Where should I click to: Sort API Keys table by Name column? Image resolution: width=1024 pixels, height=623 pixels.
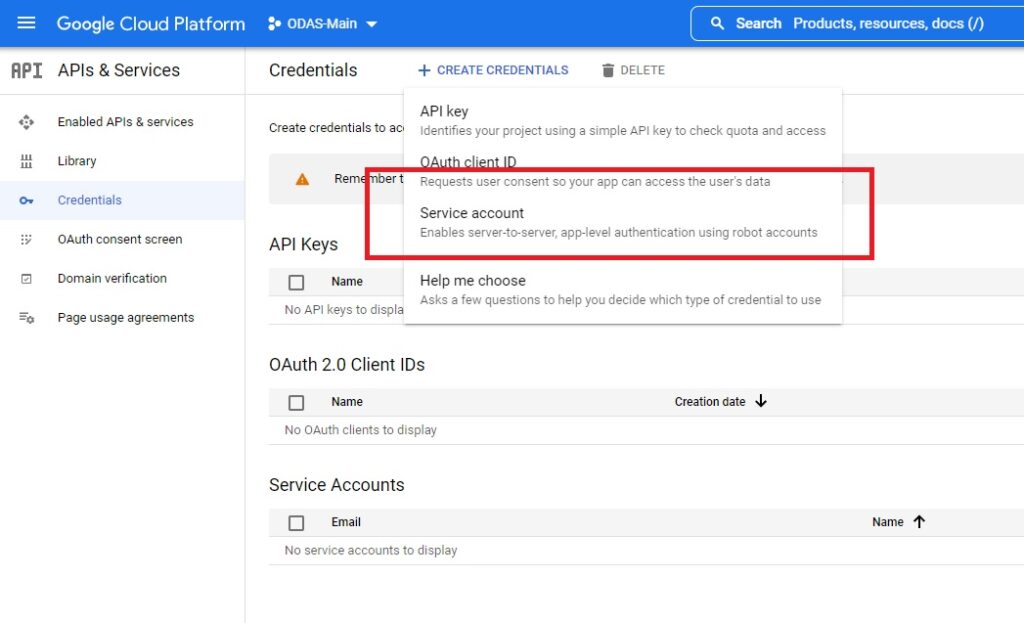(x=347, y=281)
